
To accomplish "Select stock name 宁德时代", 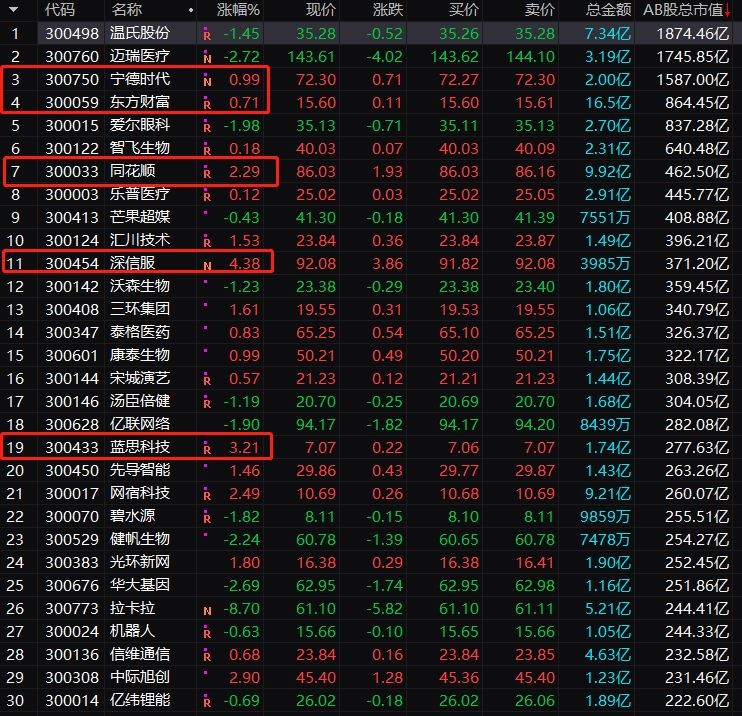I will pos(140,79).
